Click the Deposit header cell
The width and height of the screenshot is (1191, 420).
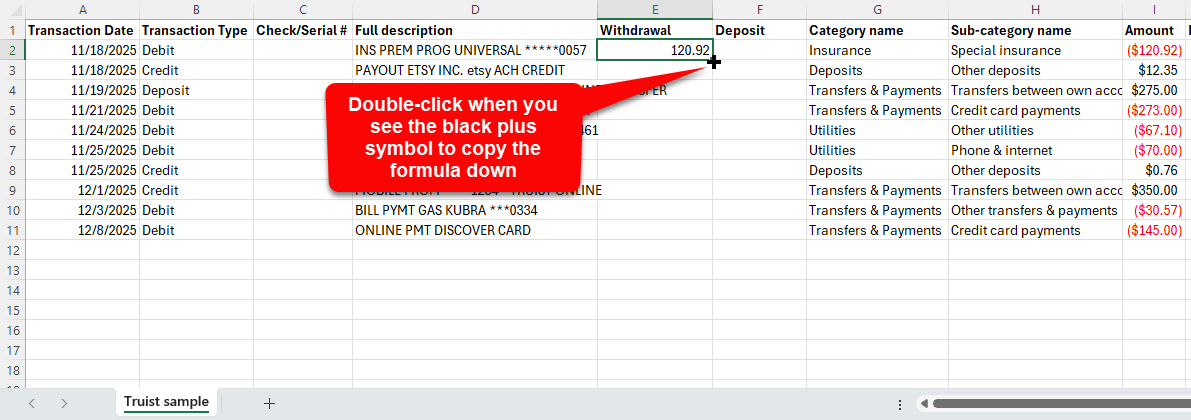[x=759, y=30]
